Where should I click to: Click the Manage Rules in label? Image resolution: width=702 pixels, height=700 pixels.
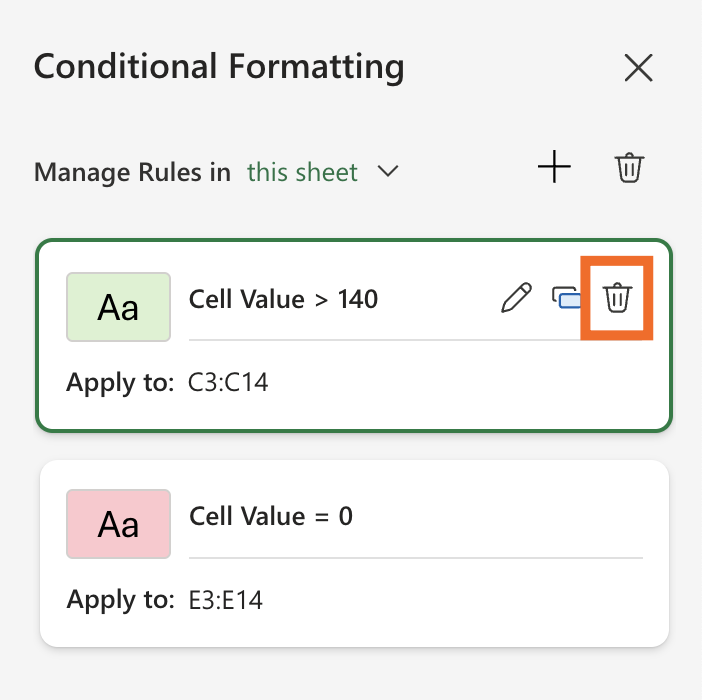[x=133, y=172]
